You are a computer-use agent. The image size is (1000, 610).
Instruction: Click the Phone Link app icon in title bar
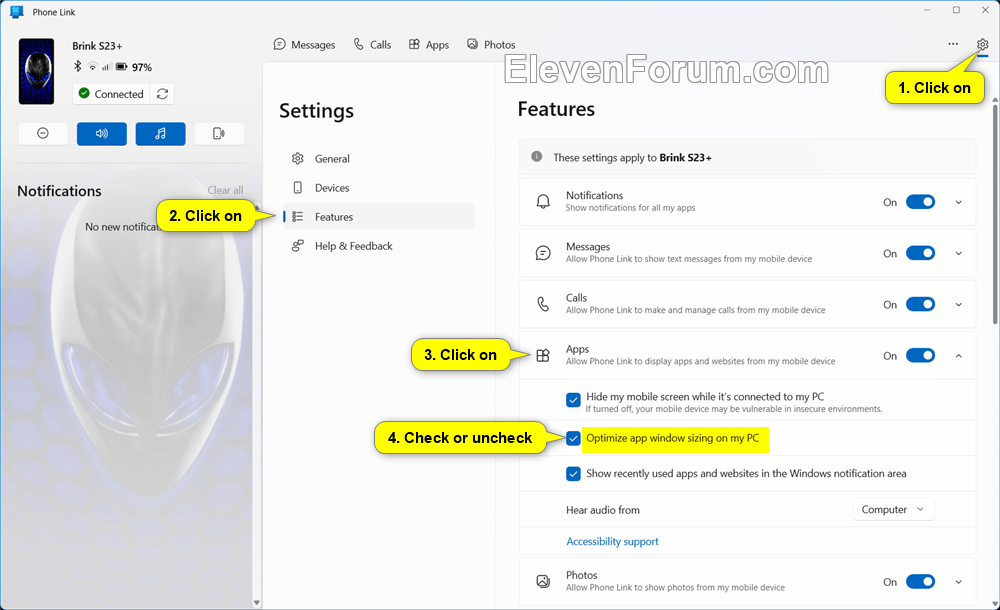[17, 11]
